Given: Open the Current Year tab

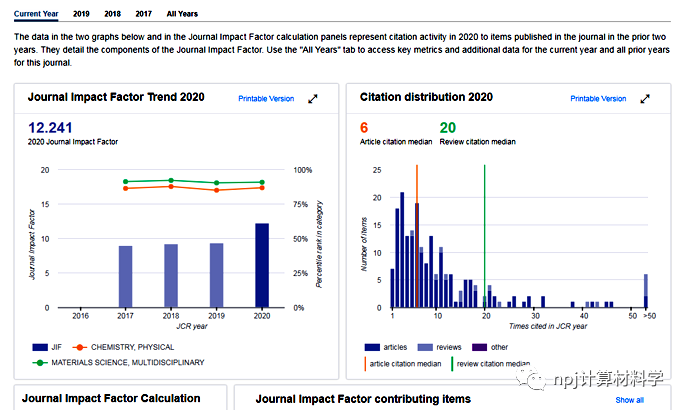Looking at the screenshot, I should point(36,14).
